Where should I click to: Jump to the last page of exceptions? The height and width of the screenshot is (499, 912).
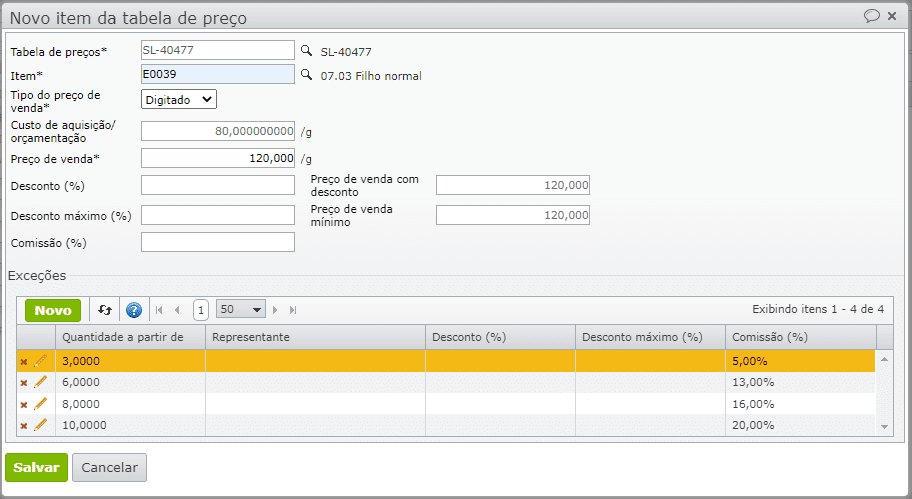(x=293, y=310)
